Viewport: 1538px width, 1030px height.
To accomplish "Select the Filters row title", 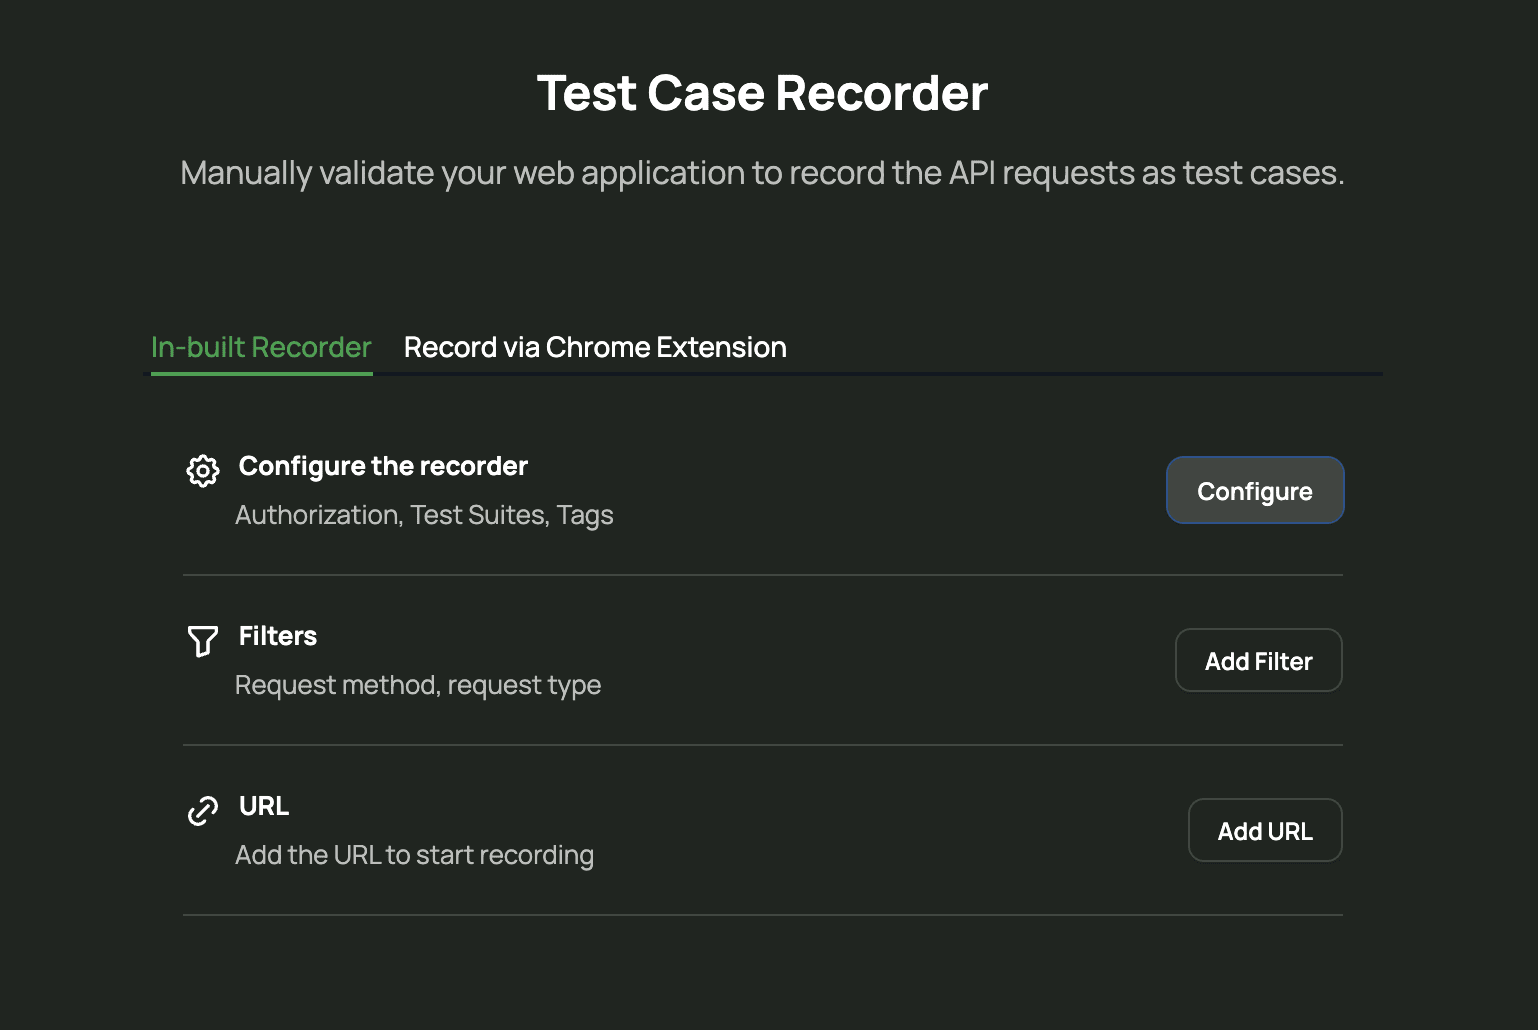I will pos(278,636).
